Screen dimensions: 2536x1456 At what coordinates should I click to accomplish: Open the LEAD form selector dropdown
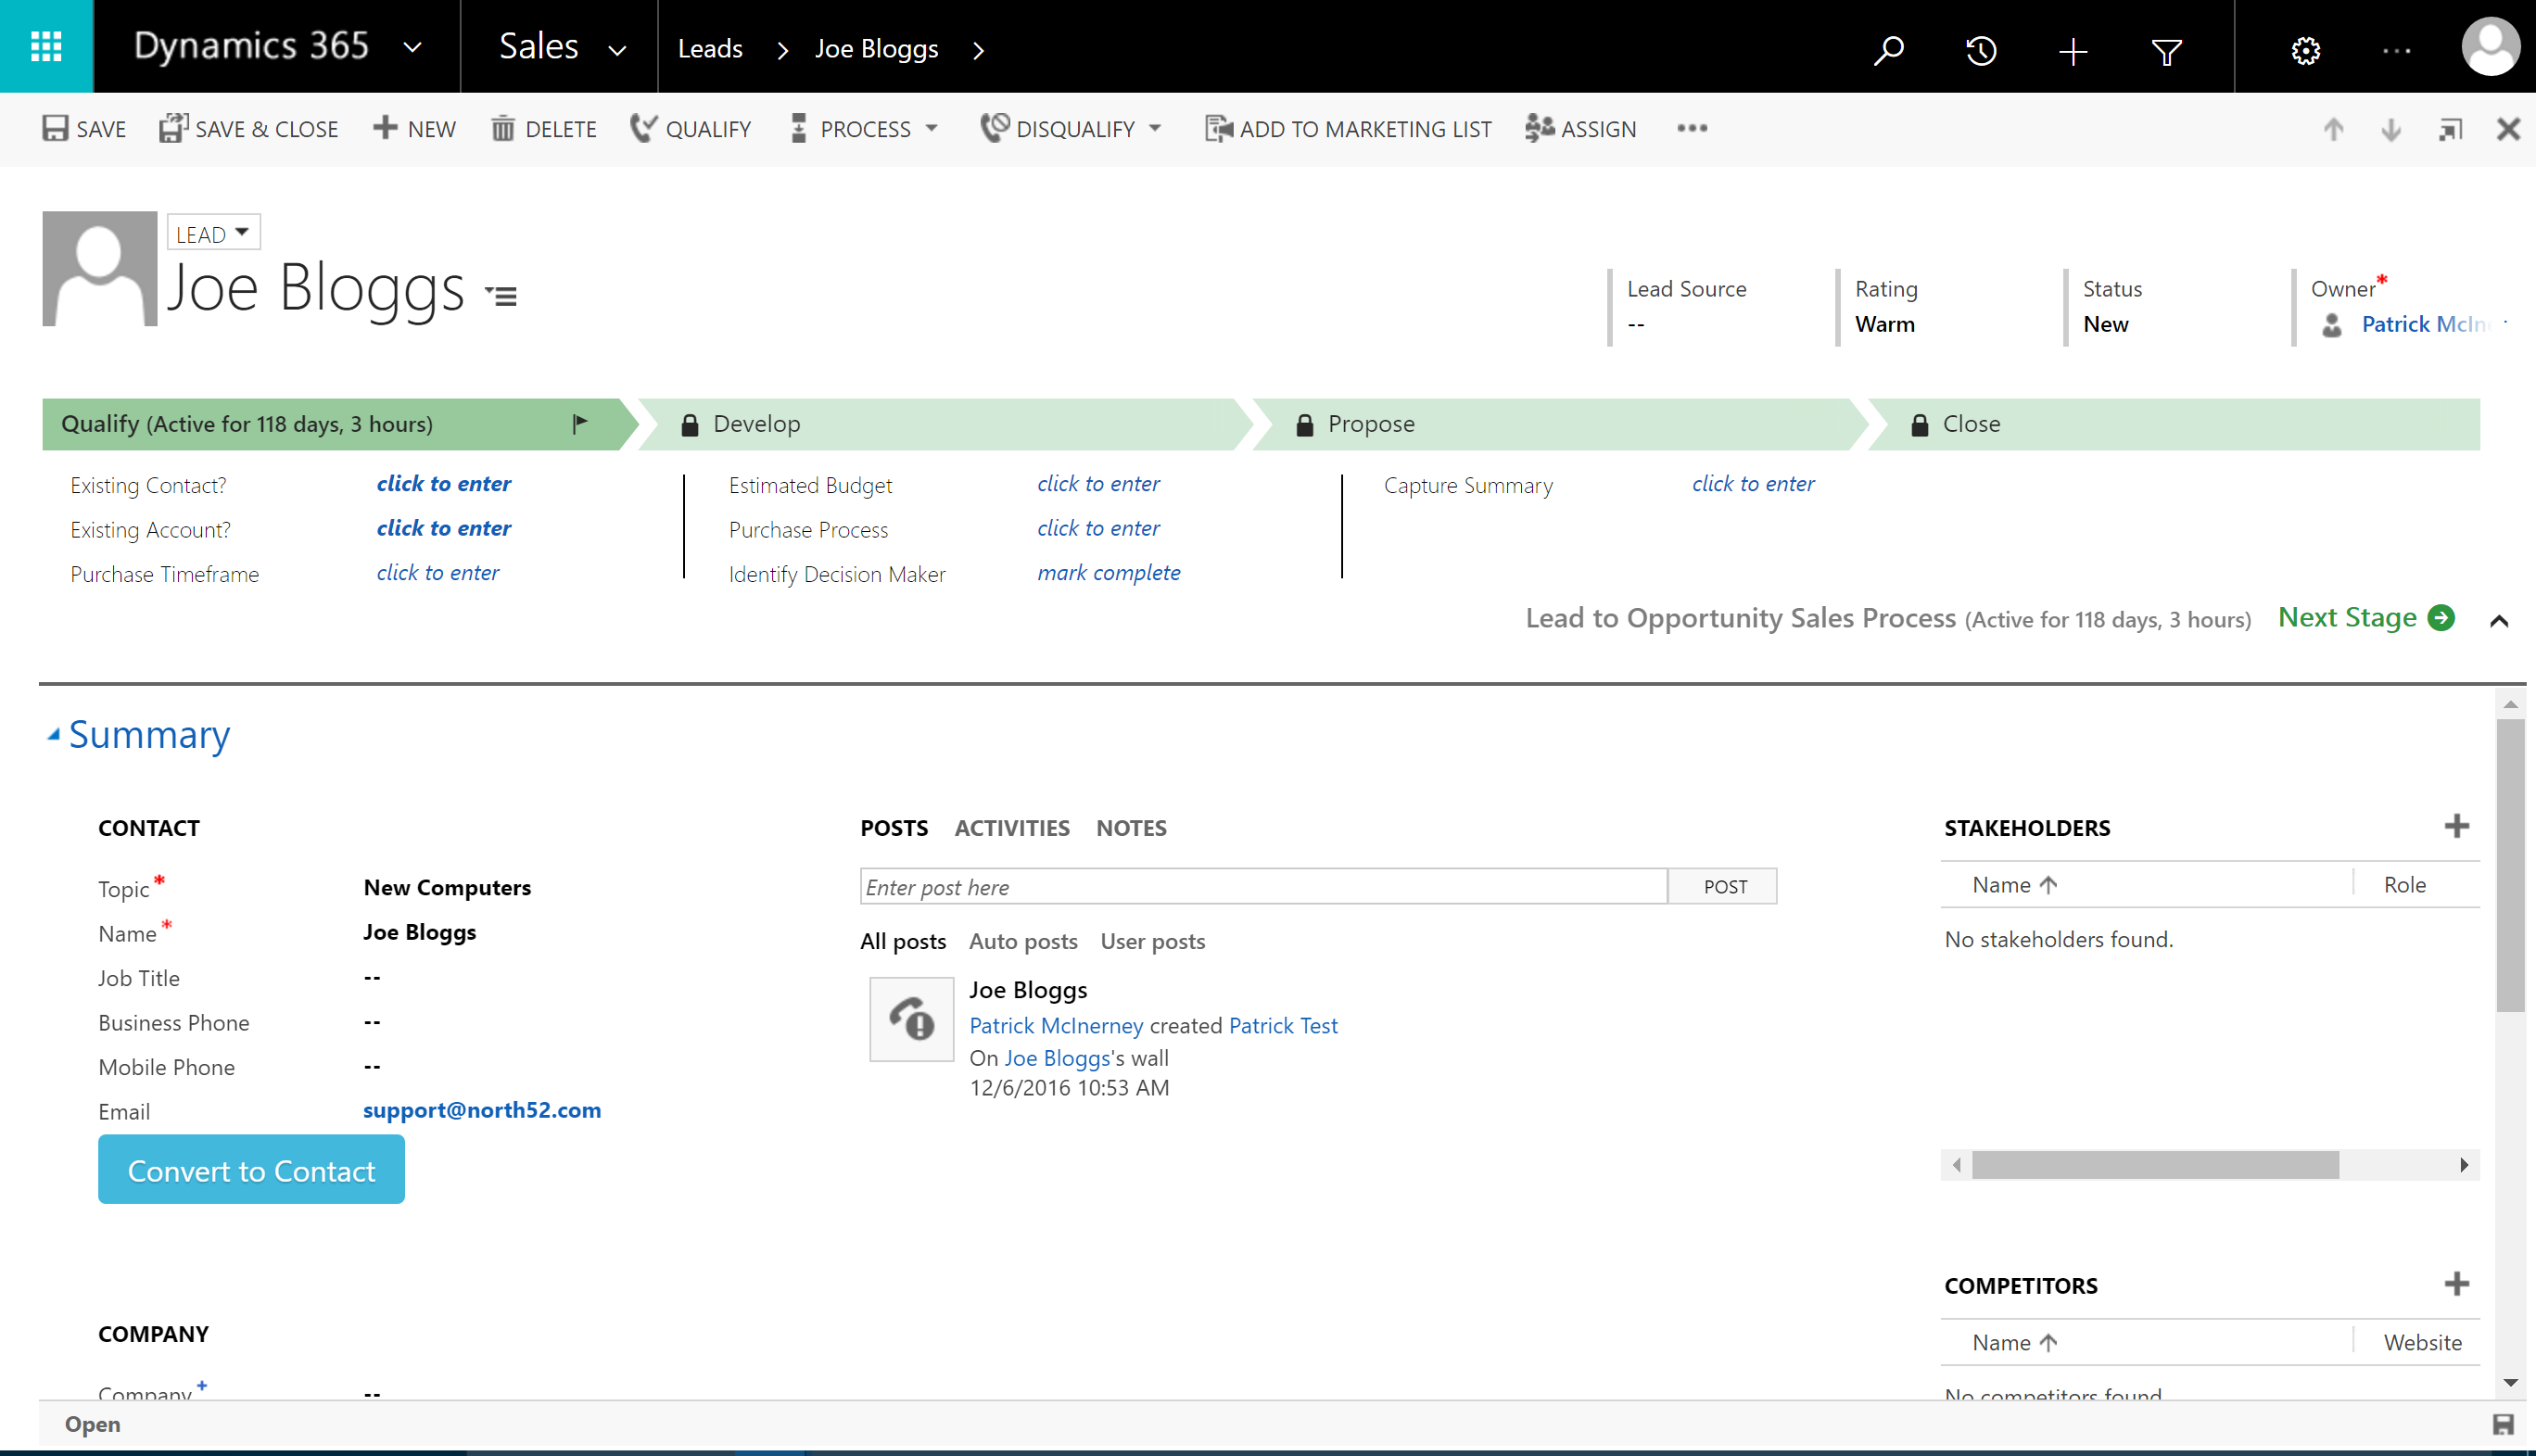click(213, 233)
